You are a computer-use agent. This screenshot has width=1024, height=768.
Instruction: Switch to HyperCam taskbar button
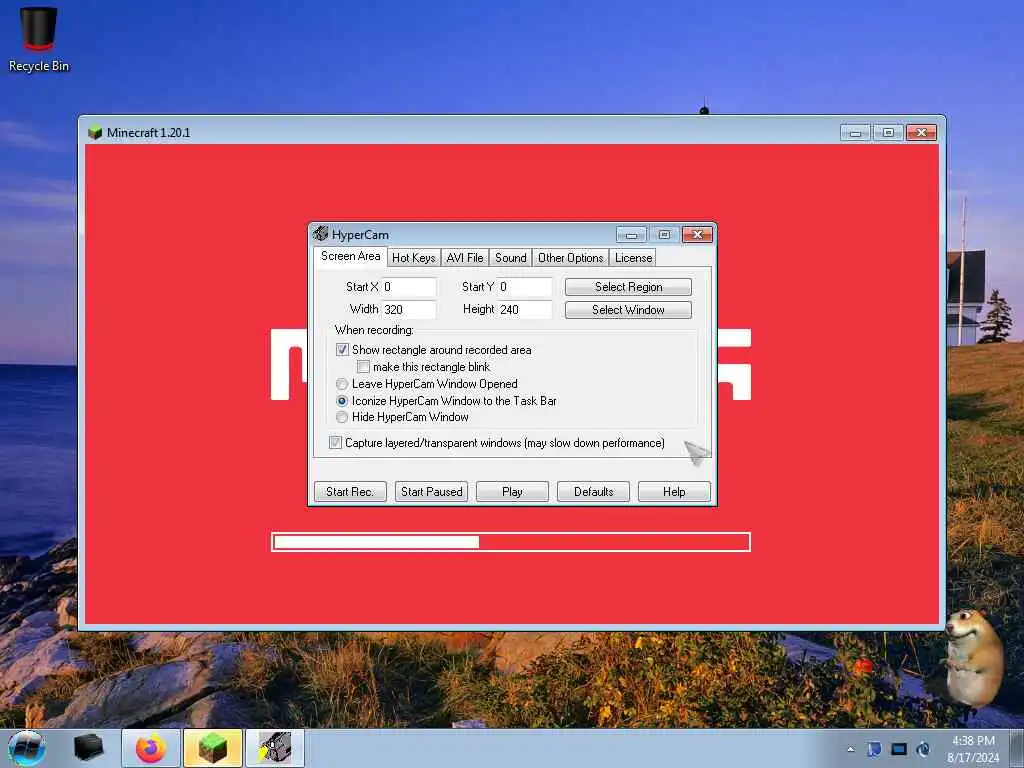[x=275, y=748]
